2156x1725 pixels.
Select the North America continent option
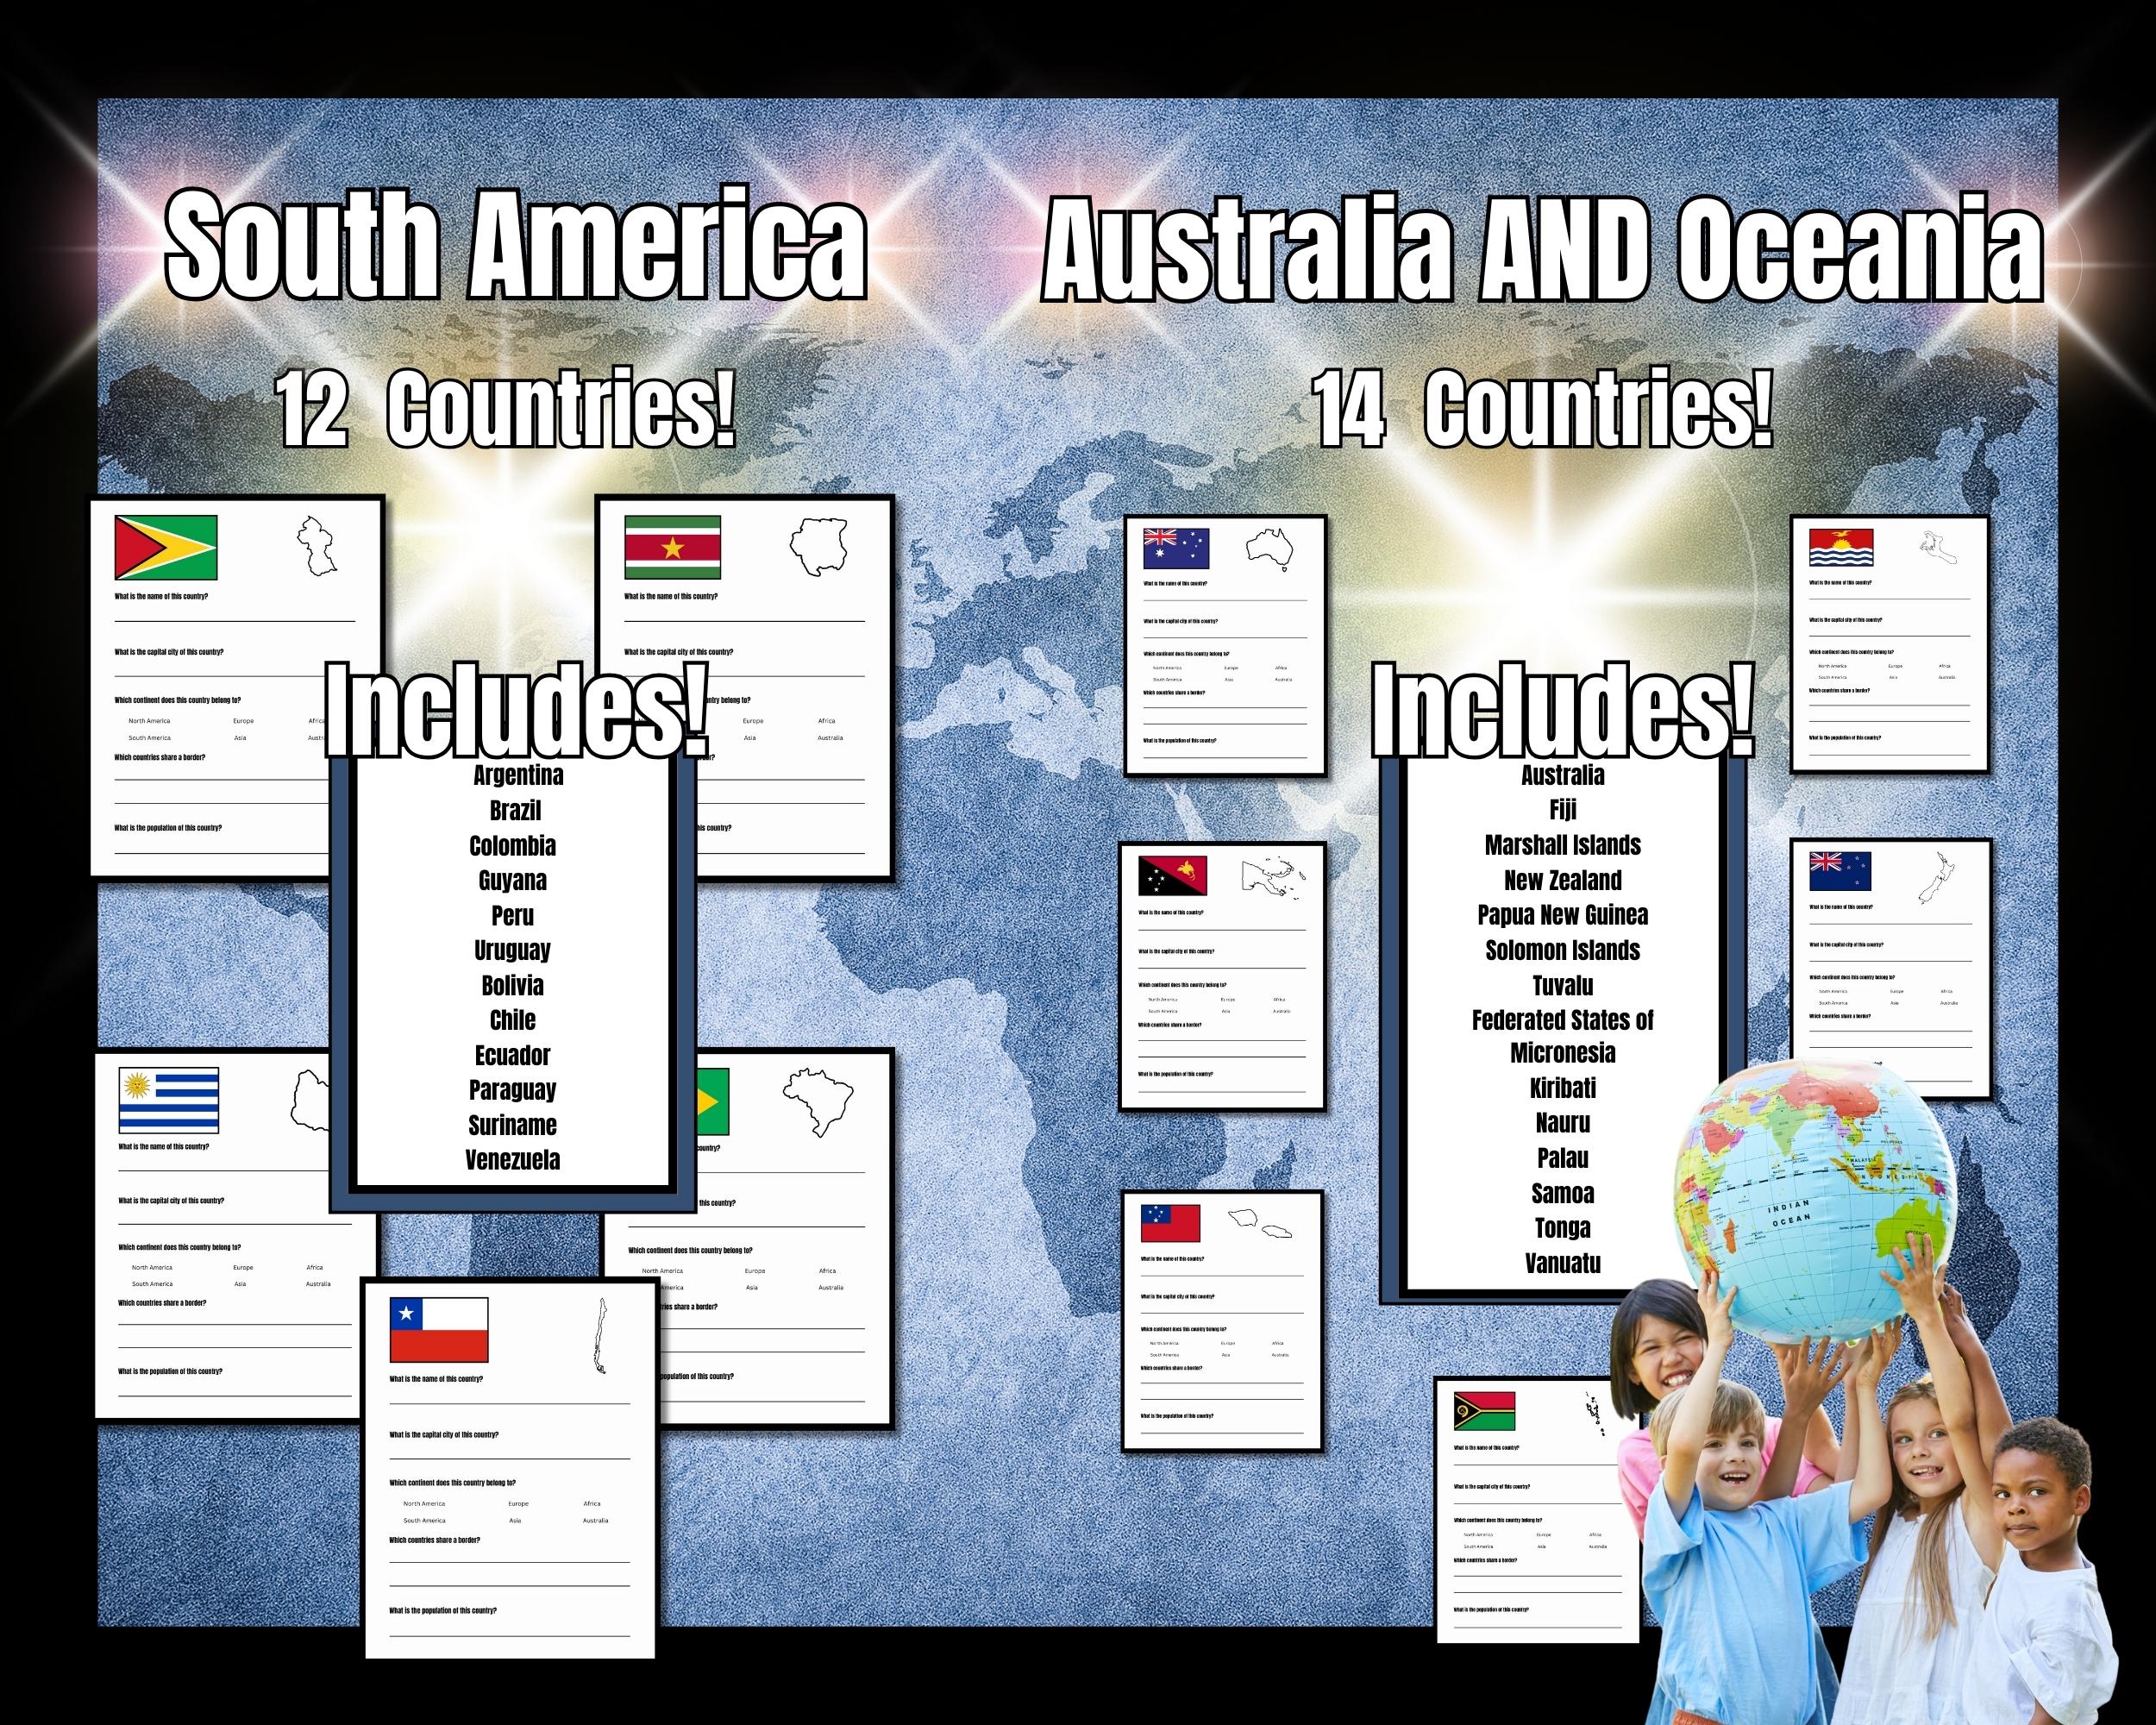(x=148, y=720)
